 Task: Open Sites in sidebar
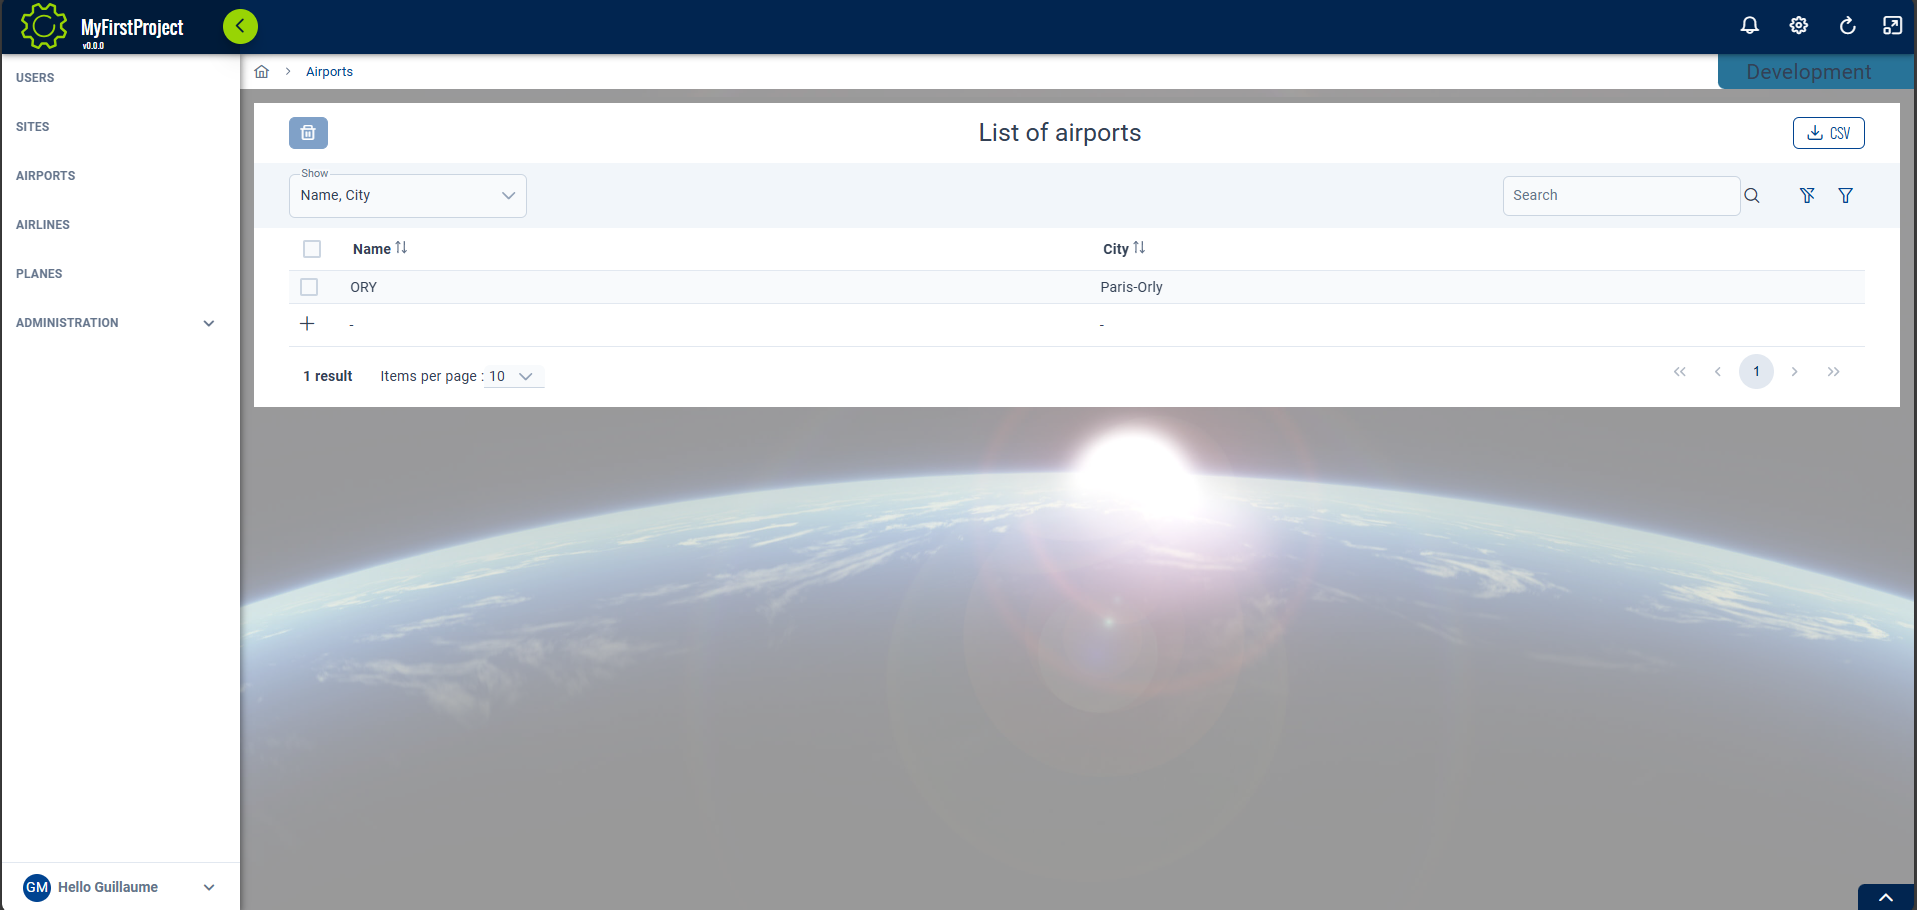33,127
